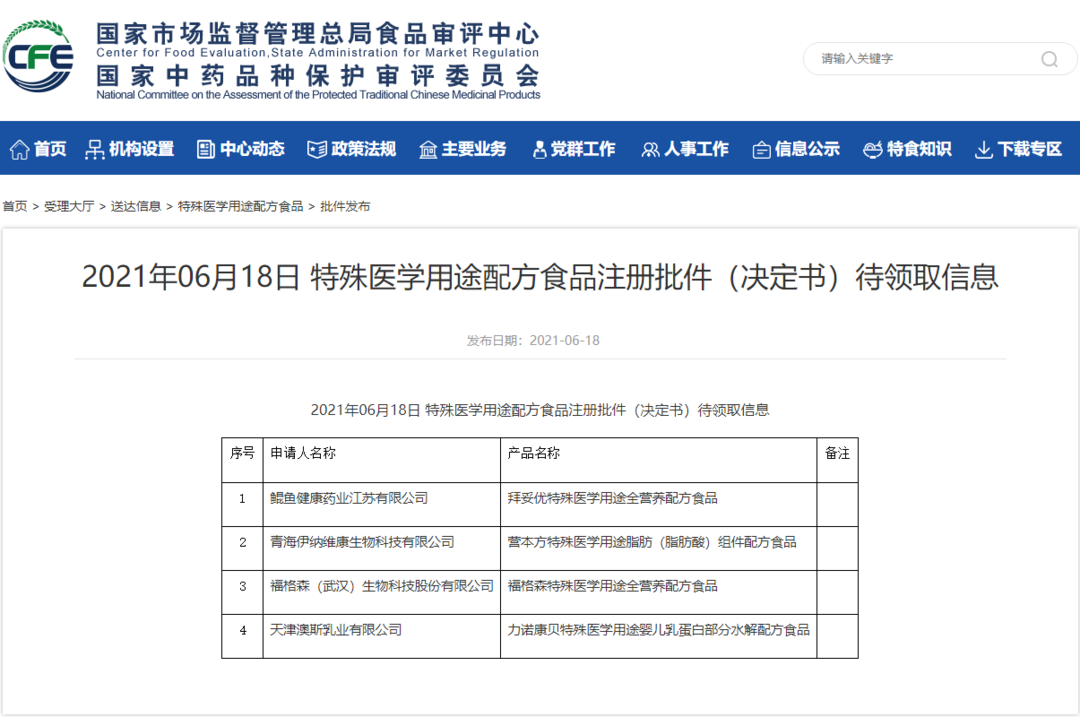Open the 中心动态 menu item
Viewport: 1080px width, 717px height.
point(252,149)
